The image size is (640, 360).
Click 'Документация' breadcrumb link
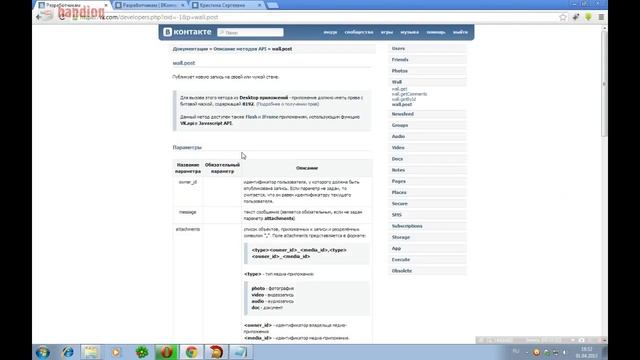[x=190, y=49]
